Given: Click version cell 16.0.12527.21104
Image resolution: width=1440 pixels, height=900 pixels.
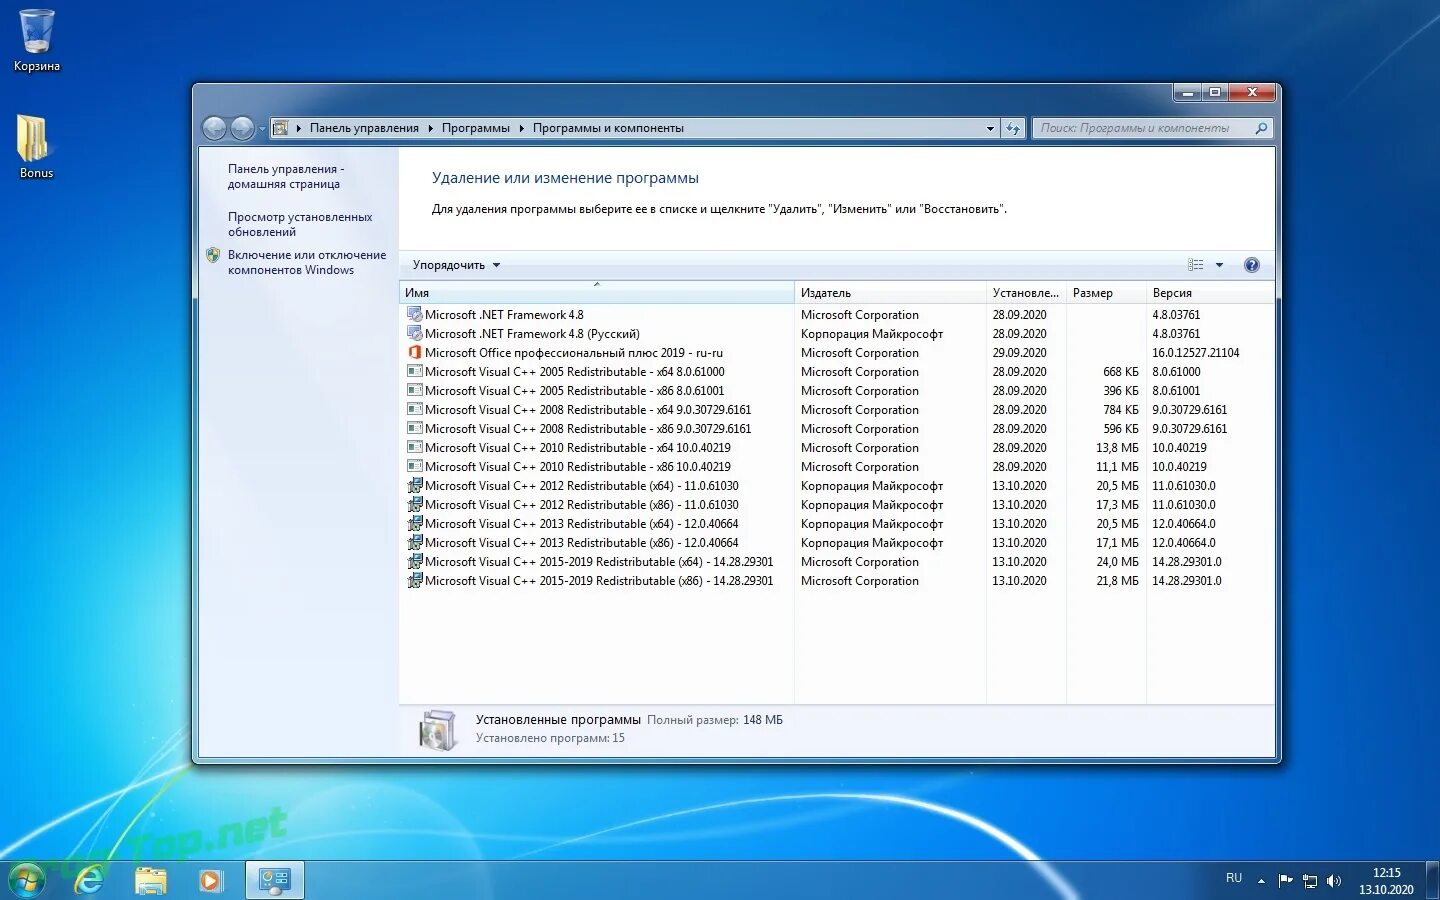Looking at the screenshot, I should point(1195,353).
